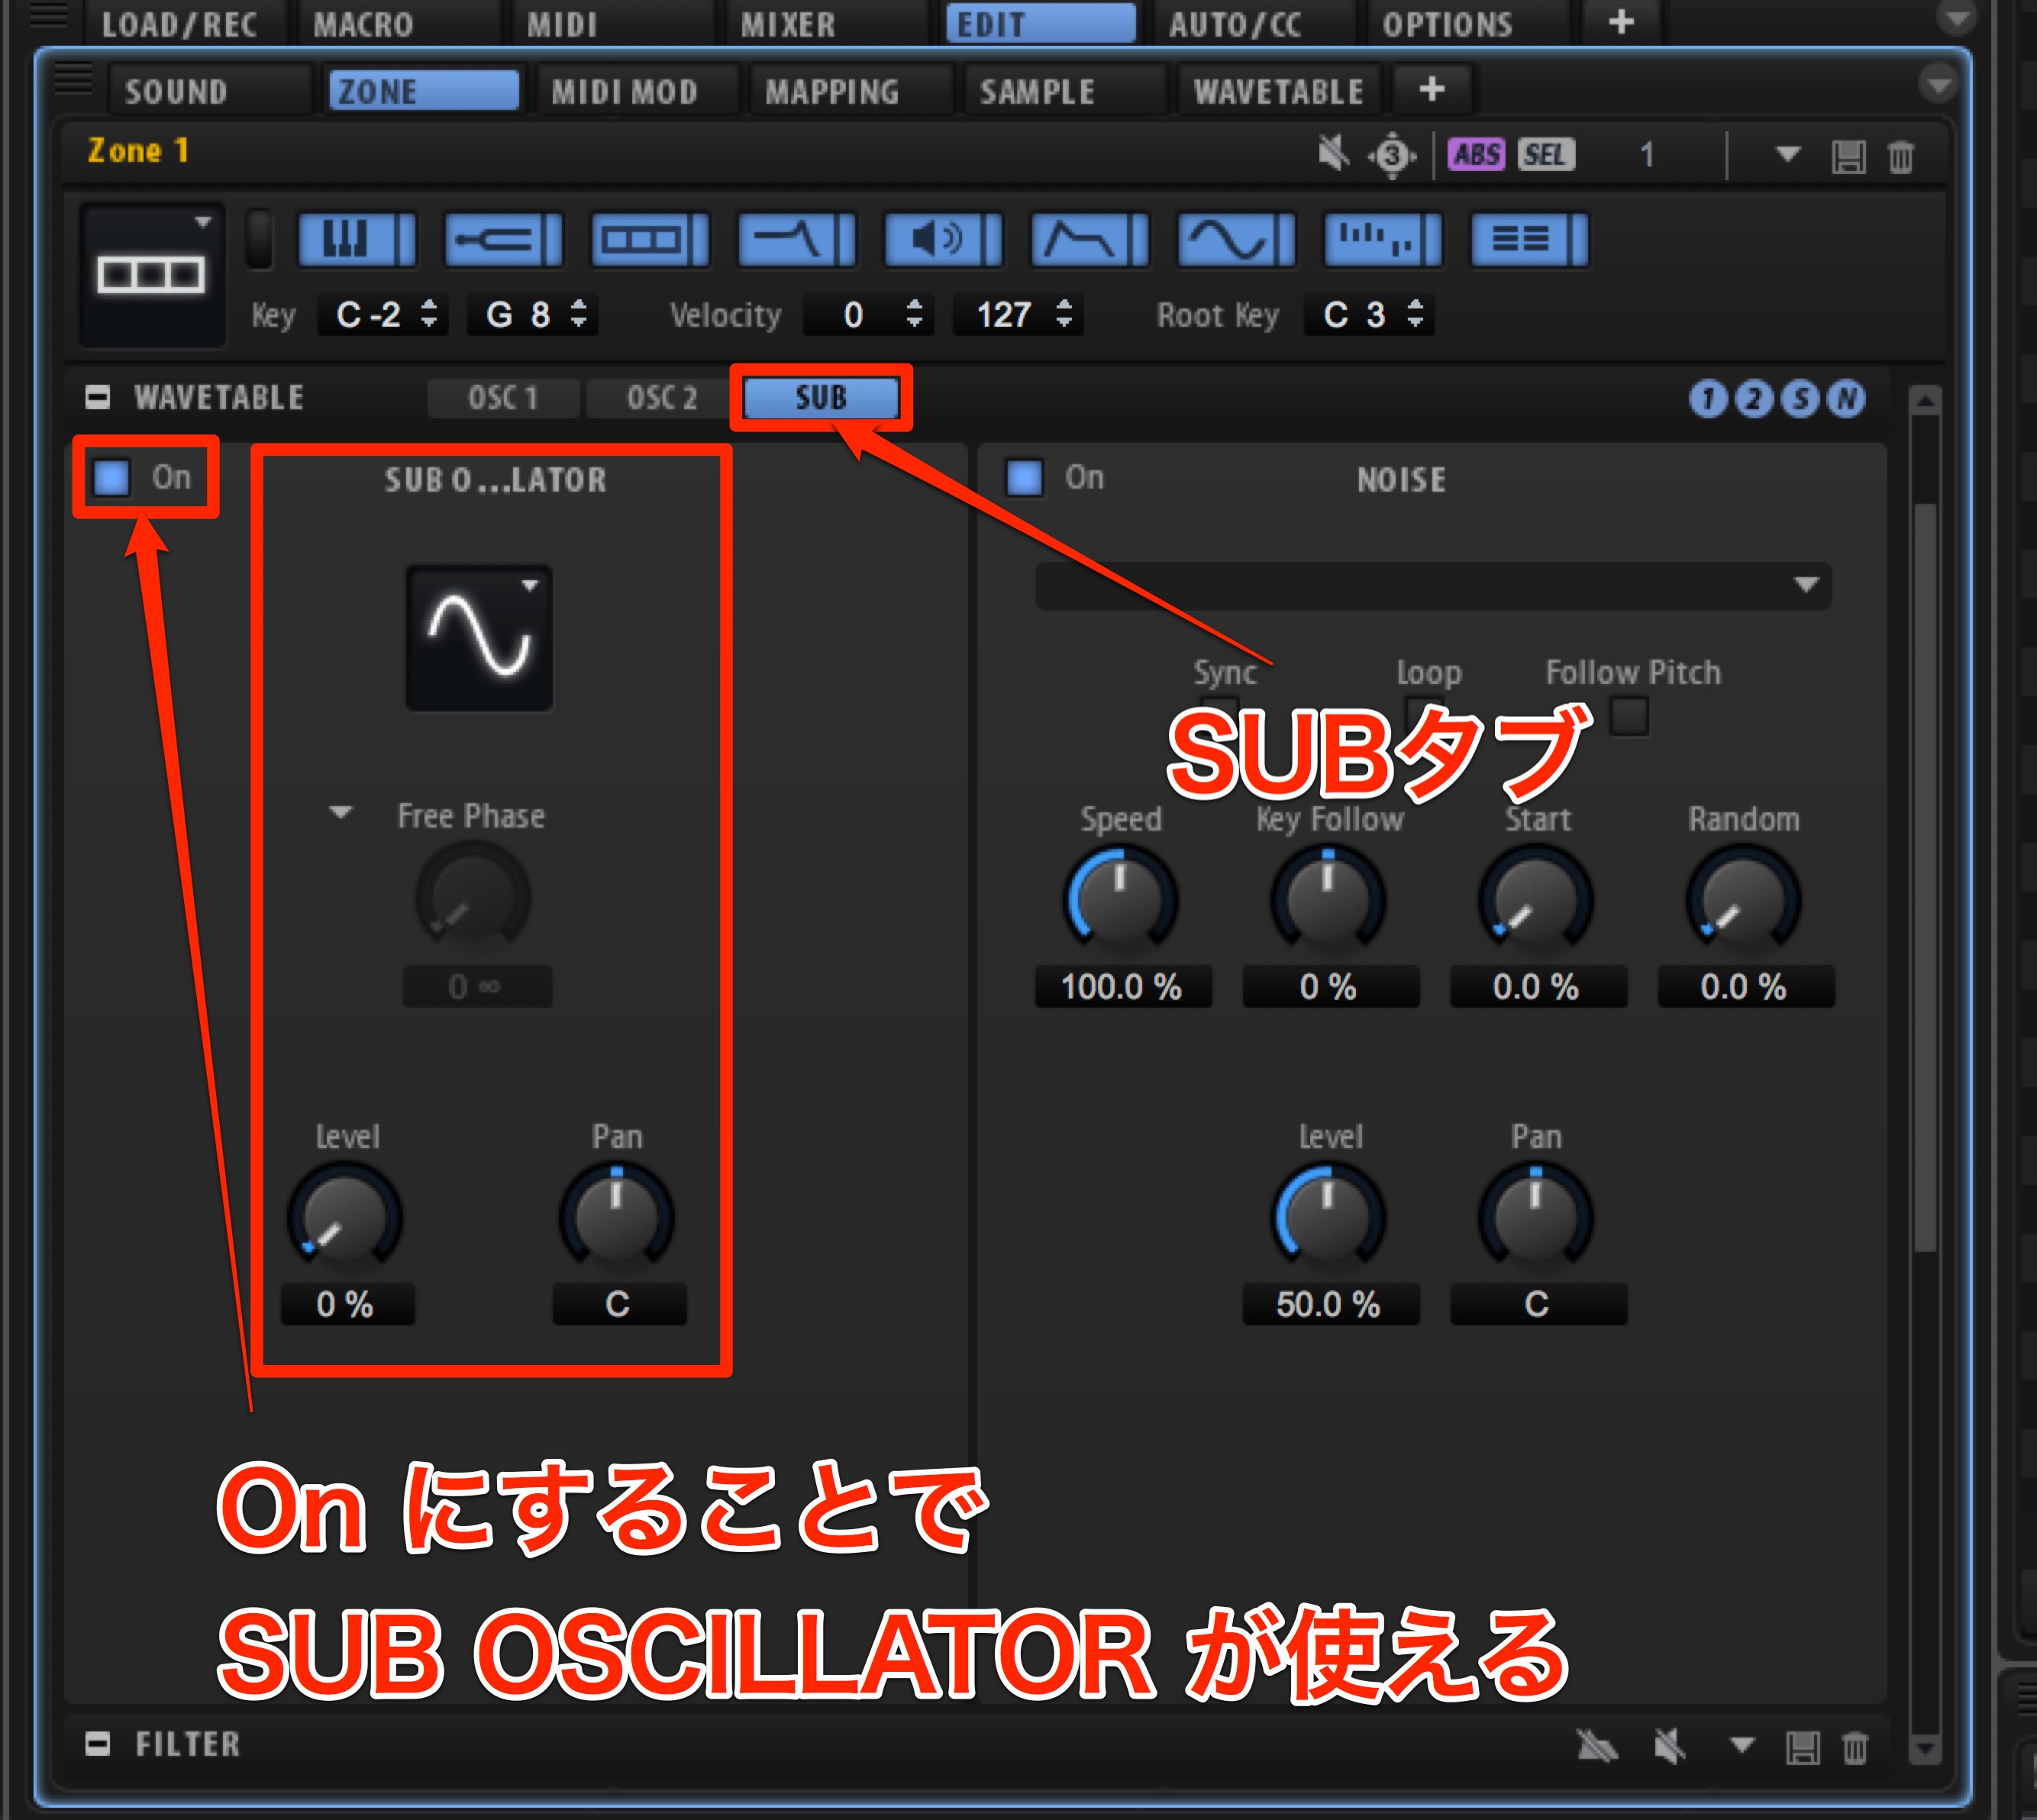Switch to the OSC 2 tab

(661, 398)
